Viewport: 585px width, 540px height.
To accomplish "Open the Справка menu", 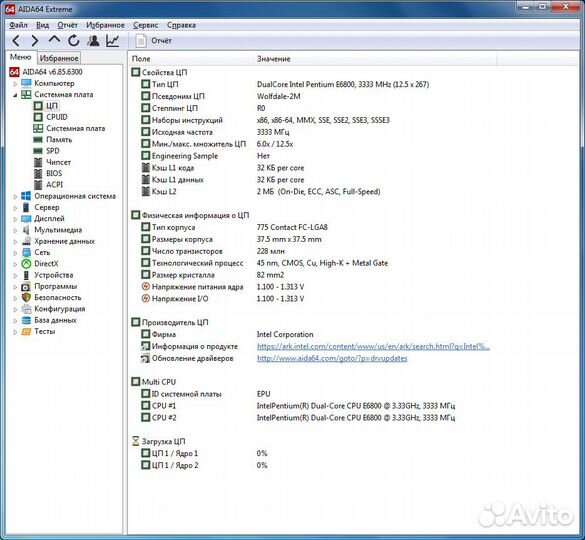I will pos(181,25).
